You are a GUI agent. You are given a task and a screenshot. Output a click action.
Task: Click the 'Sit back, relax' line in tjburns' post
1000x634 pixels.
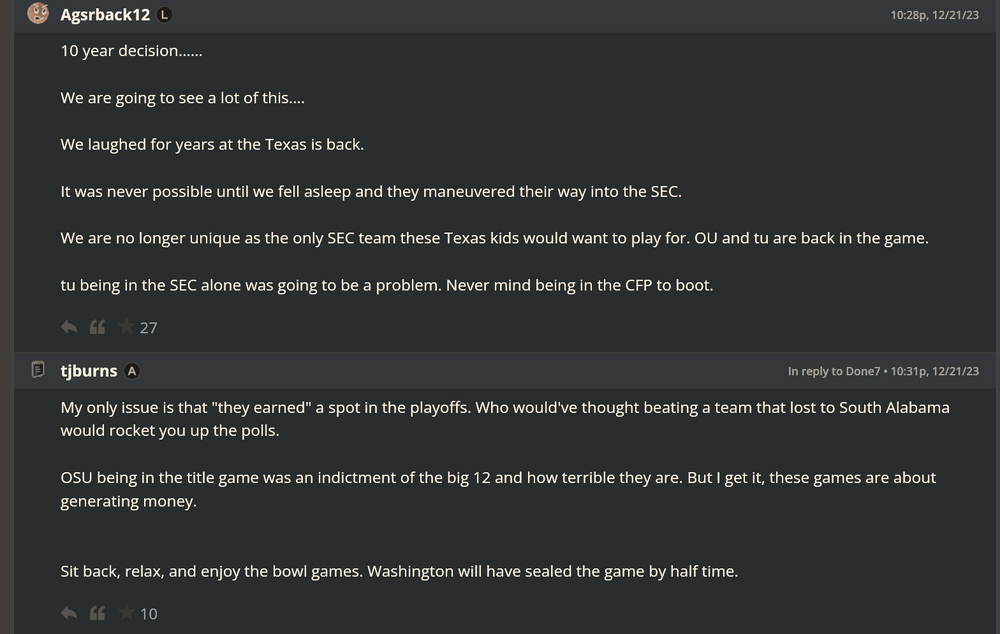[399, 572]
